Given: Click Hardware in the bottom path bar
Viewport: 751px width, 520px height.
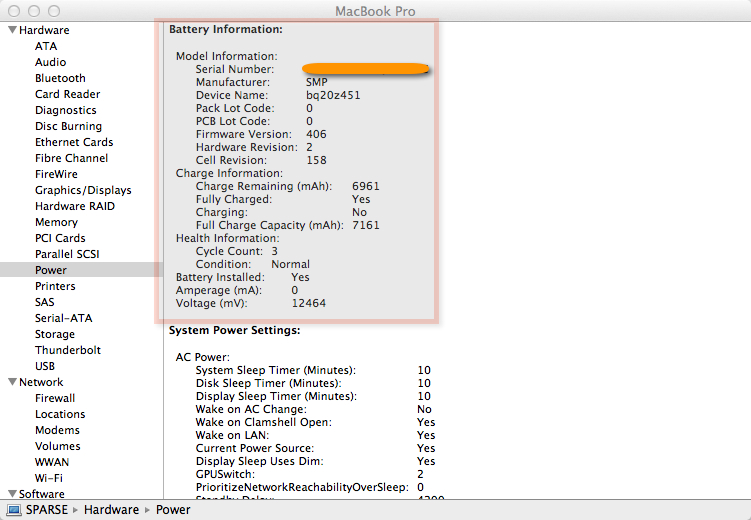Looking at the screenshot, I should 112,509.
